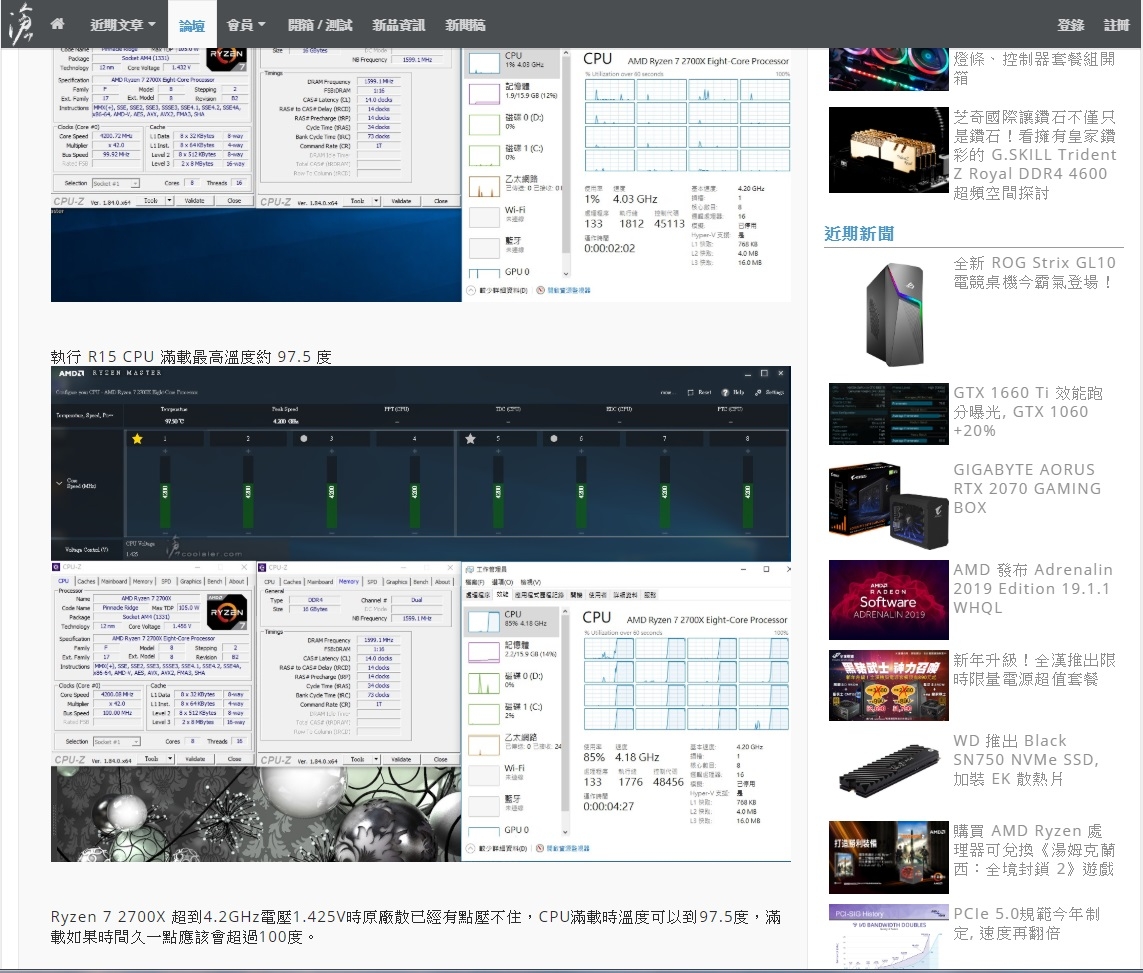Viewport: 1143px width, 973px height.
Task: Read the WD Black SN750 NVMe SSD news
Action: coord(1026,760)
